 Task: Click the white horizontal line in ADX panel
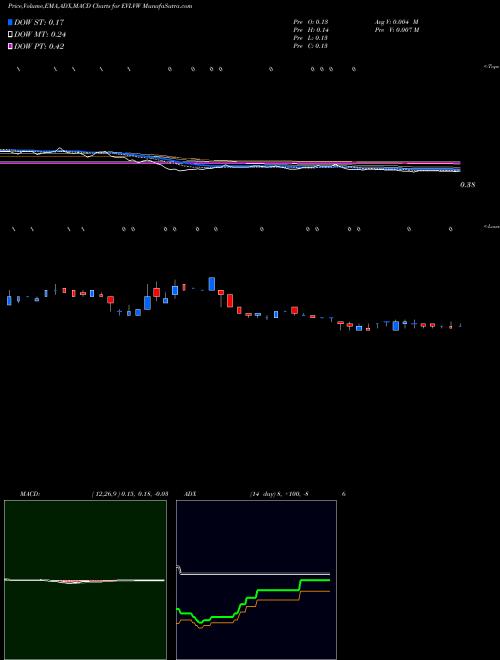pyautogui.click(x=255, y=574)
